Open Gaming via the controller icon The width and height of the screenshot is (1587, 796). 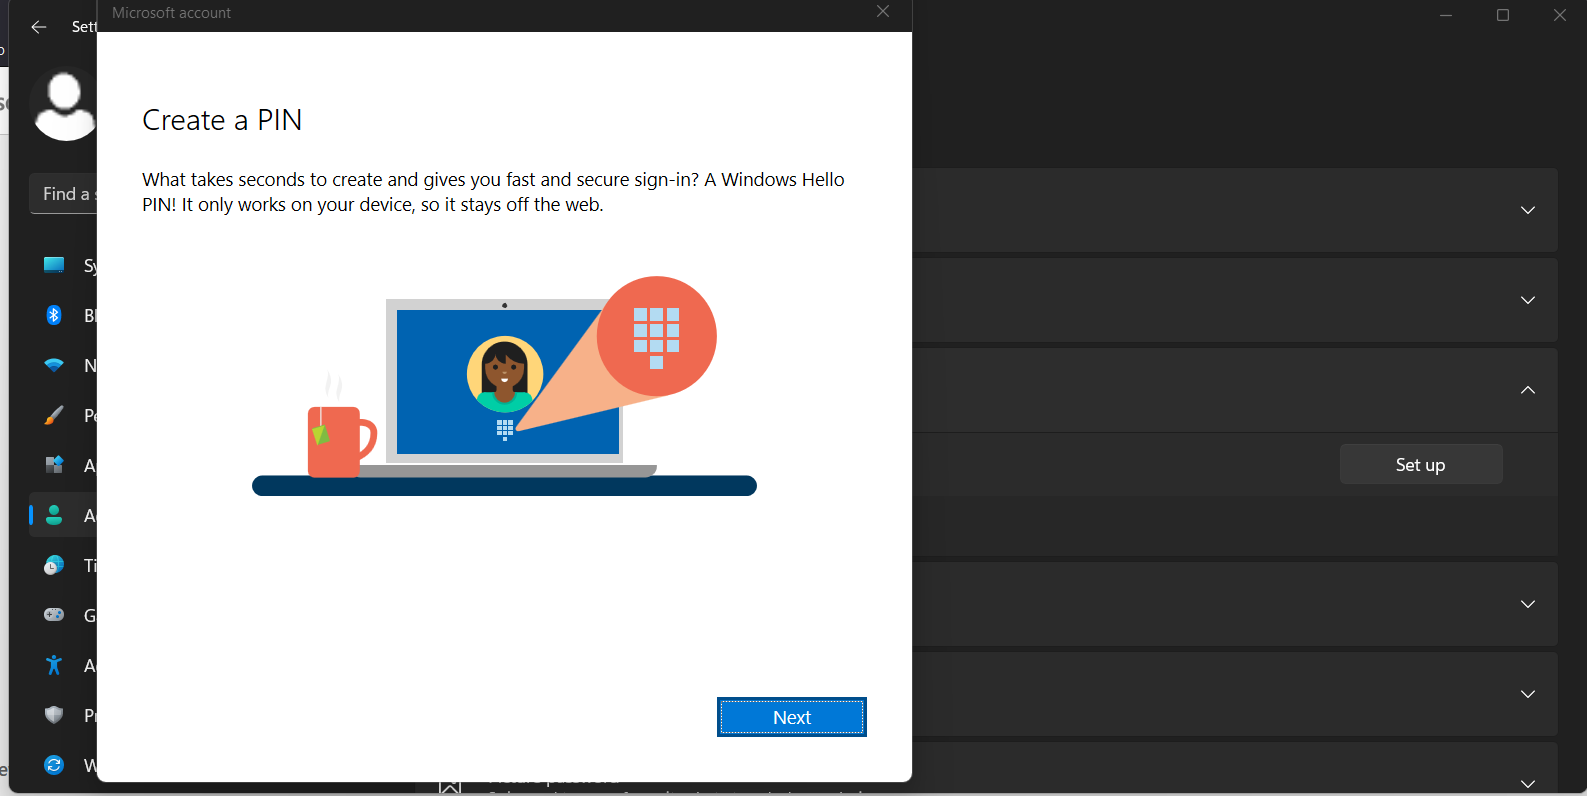(x=54, y=615)
